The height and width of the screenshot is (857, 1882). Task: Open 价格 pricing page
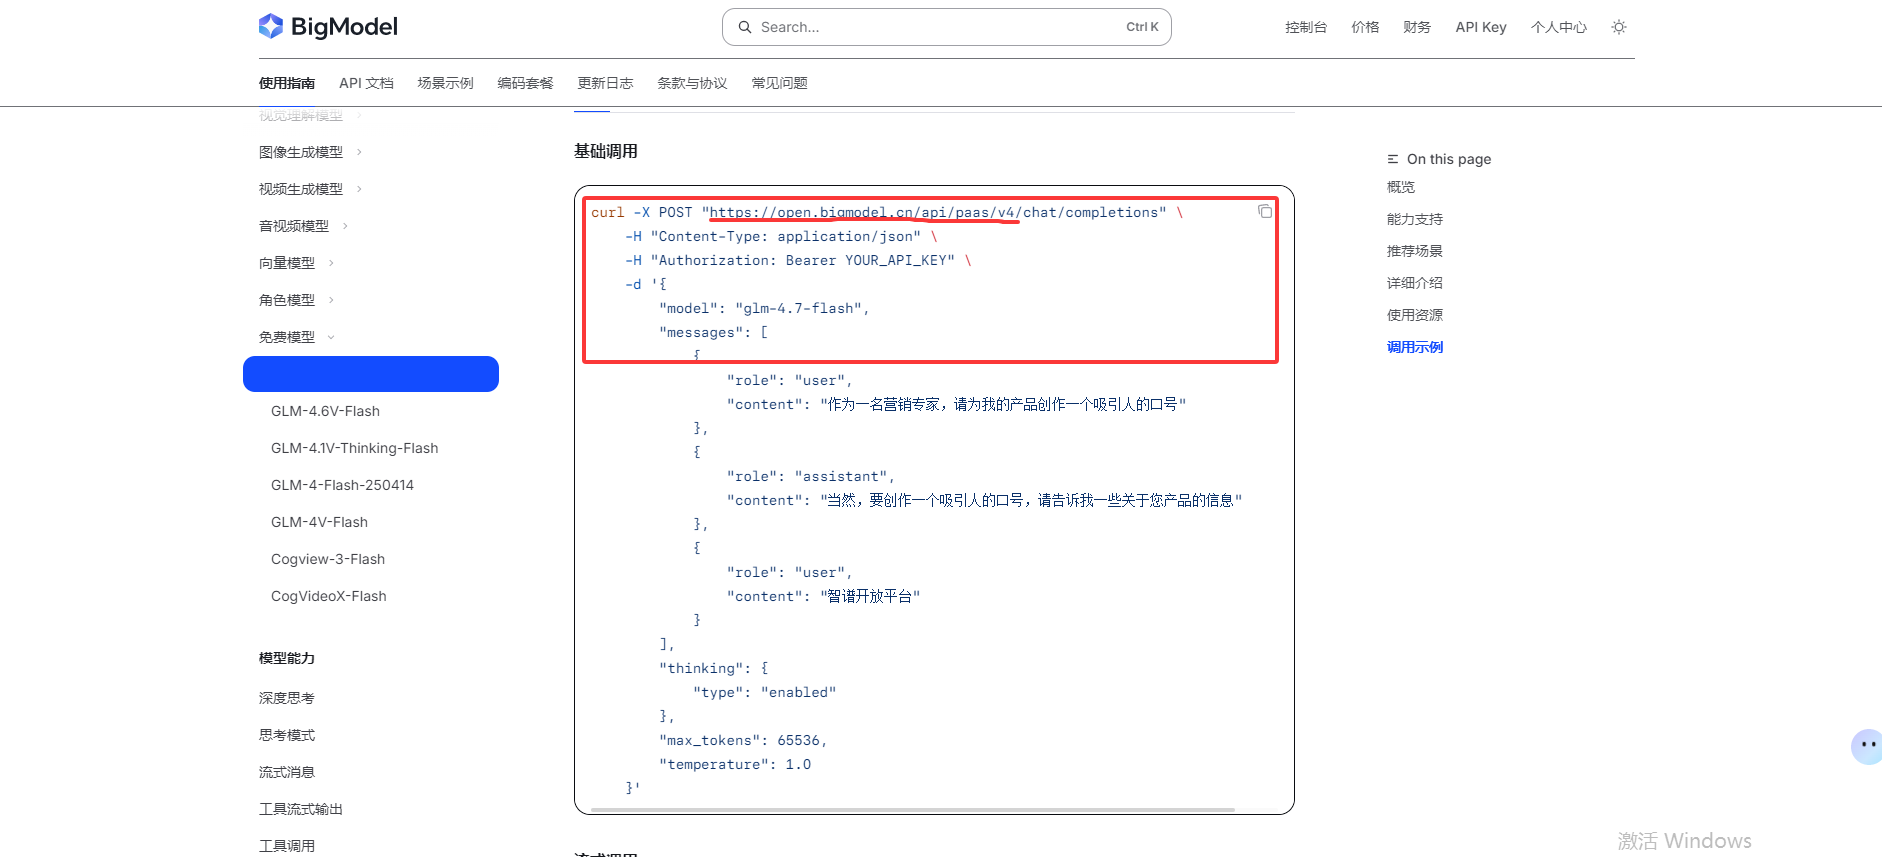[1365, 27]
